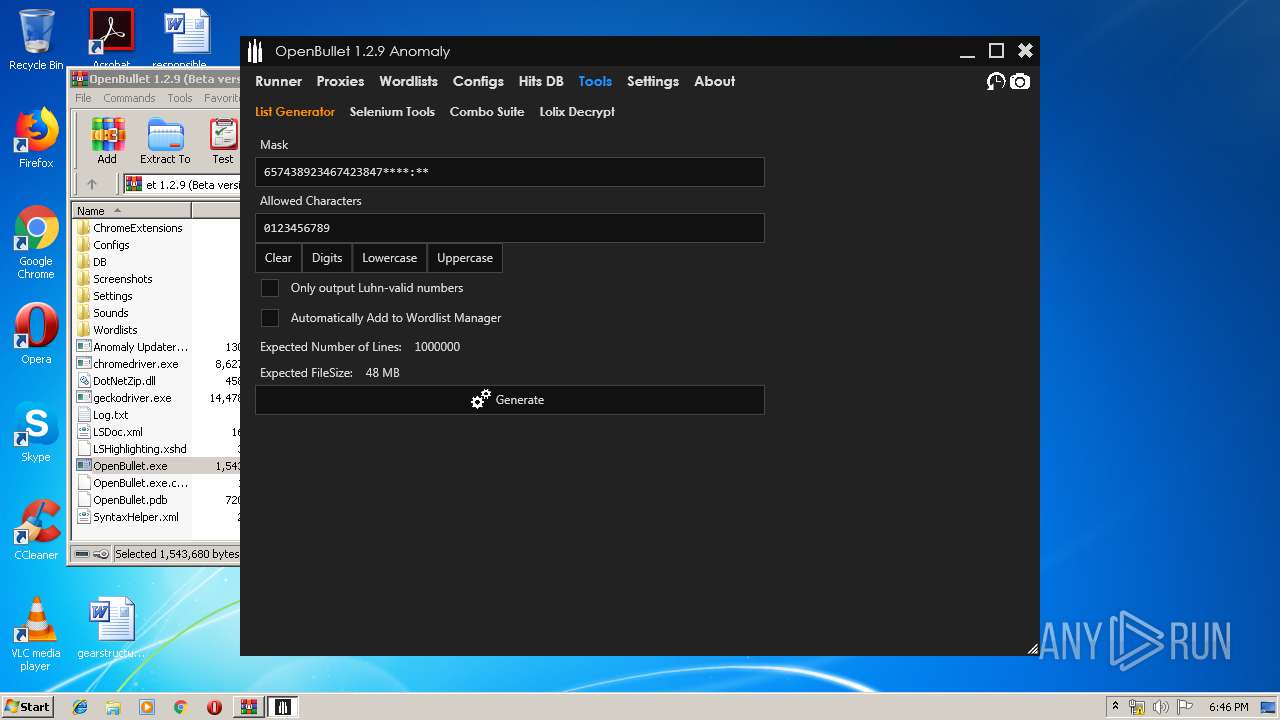Sort by Name column in WinRAR
The height and width of the screenshot is (720, 1280).
[132, 211]
